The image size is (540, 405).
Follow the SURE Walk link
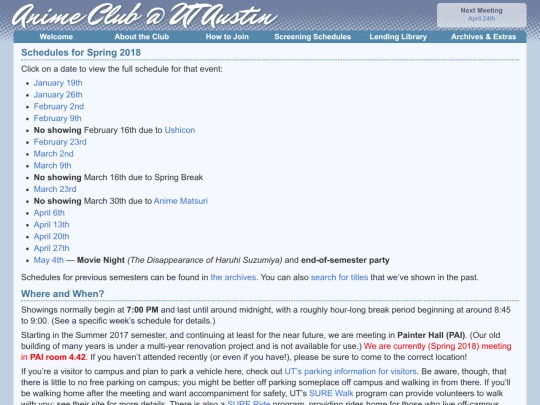[331, 393]
